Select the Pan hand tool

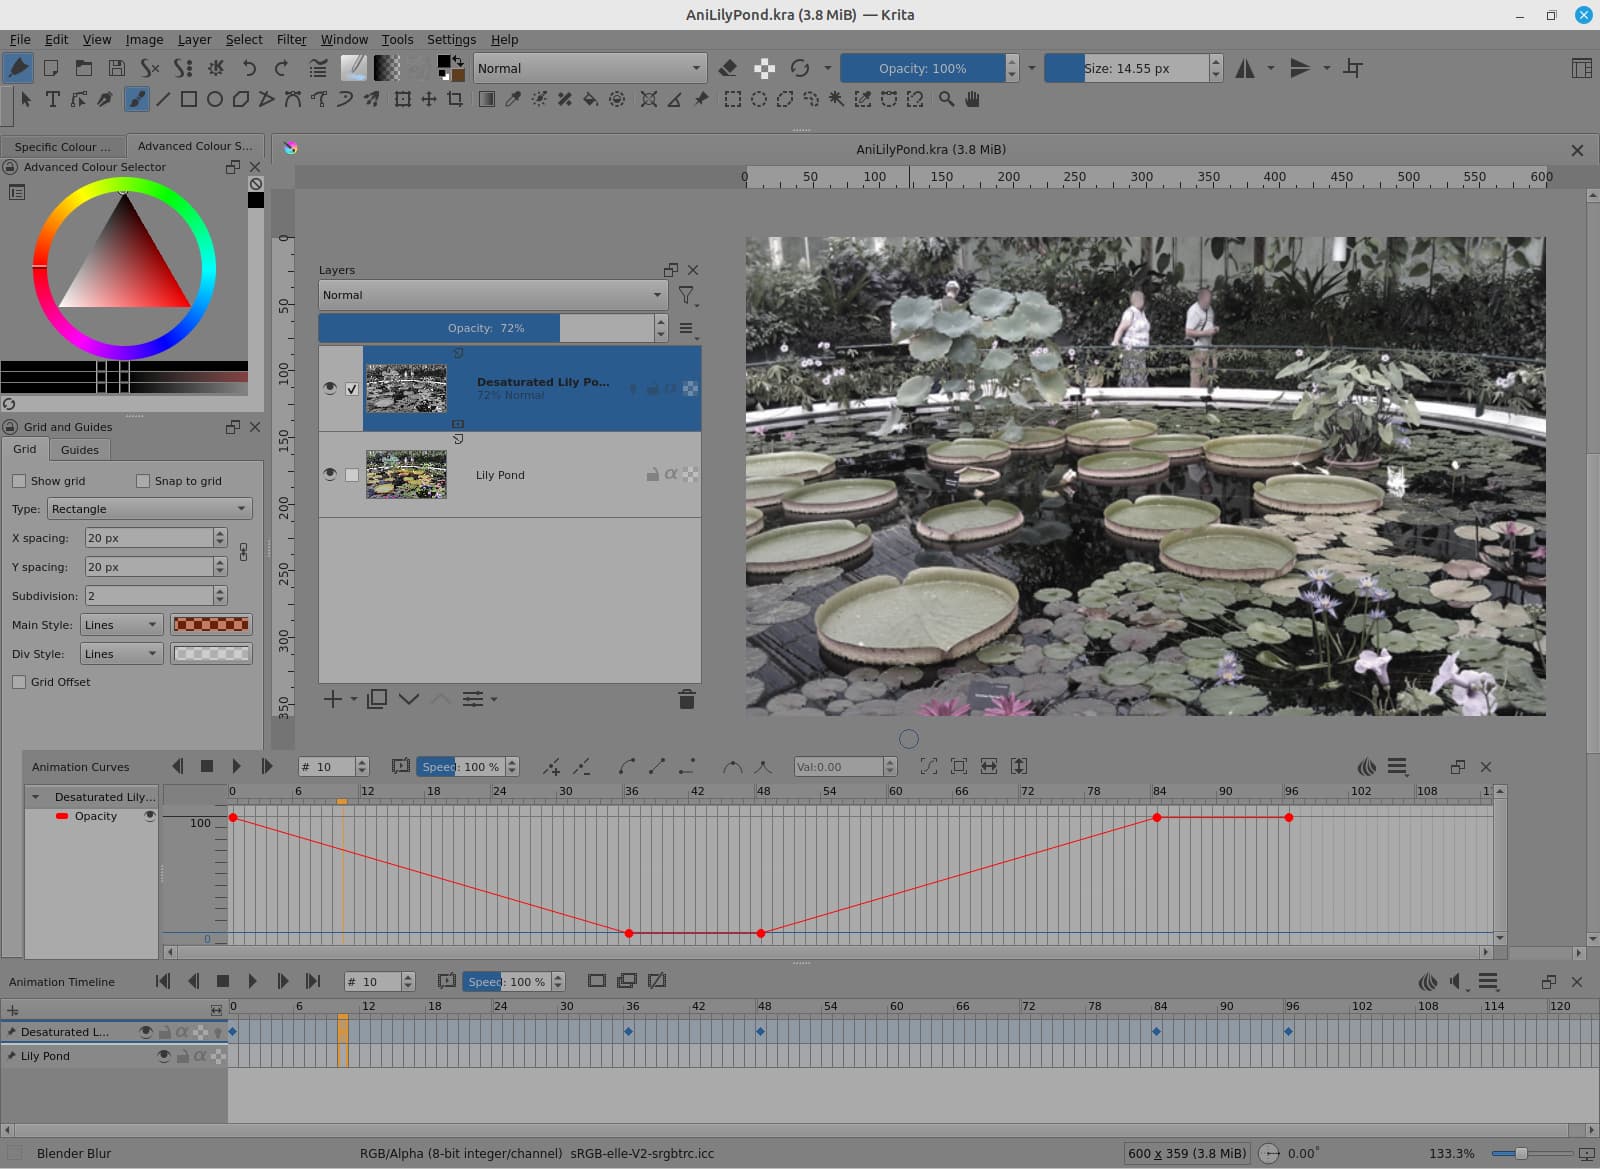pyautogui.click(x=972, y=99)
